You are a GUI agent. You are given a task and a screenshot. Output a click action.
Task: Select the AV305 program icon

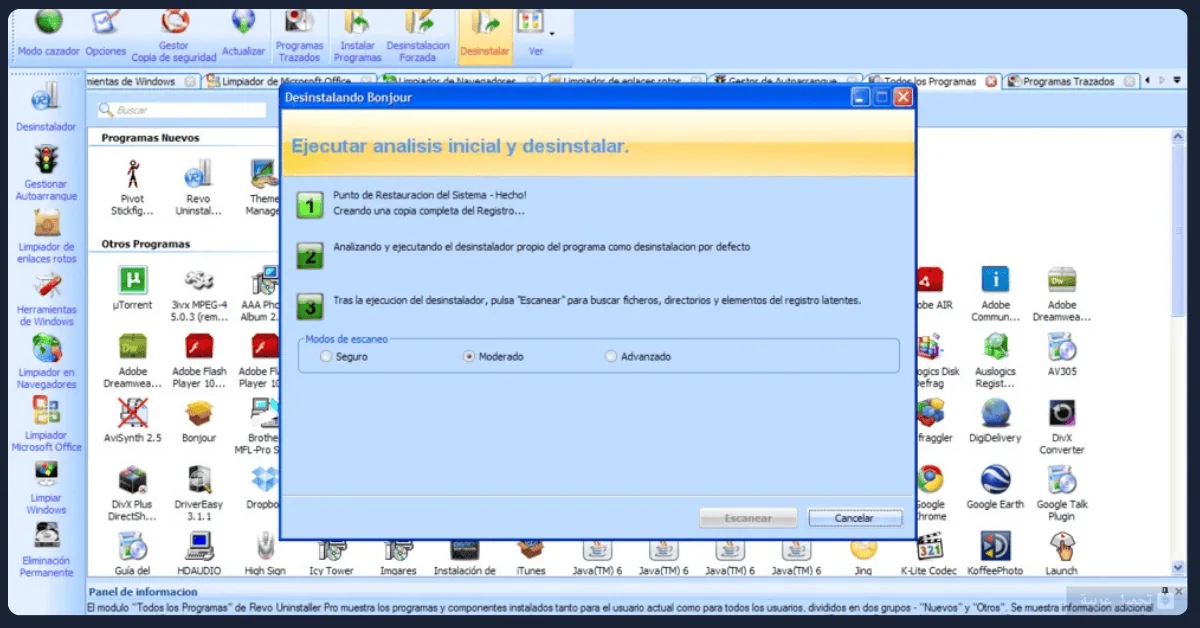[x=1061, y=354]
